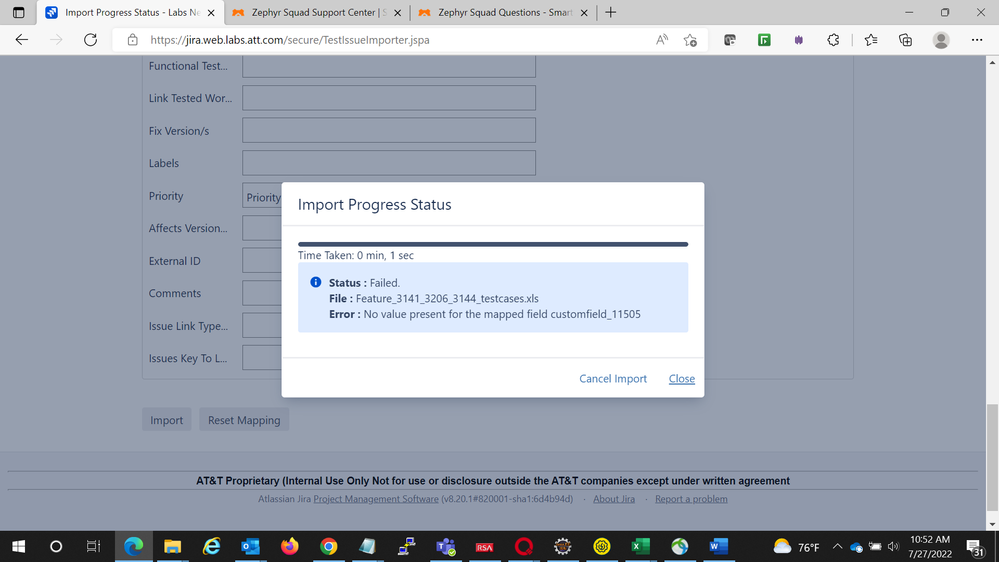Click the user profile avatar icon
The width and height of the screenshot is (999, 562).
point(941,40)
